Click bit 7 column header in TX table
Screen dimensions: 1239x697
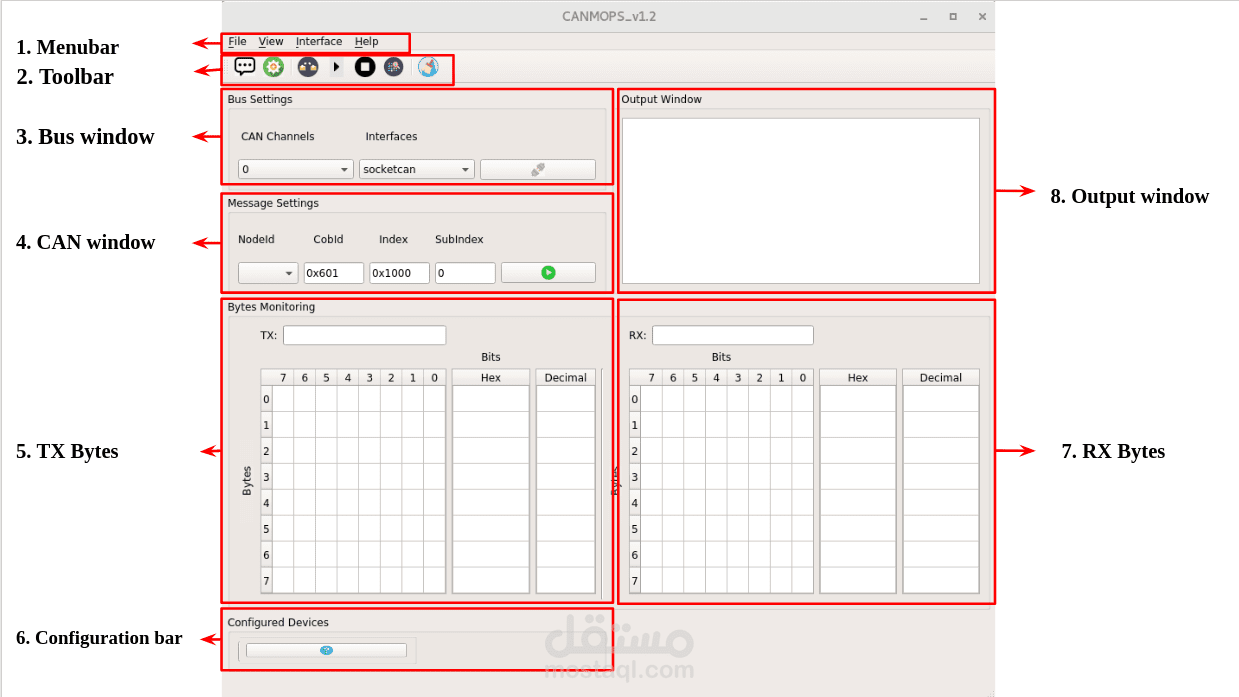[x=283, y=378]
